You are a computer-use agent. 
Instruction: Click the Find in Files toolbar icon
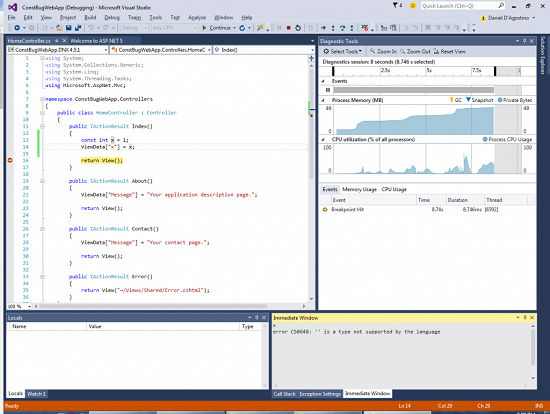(260, 28)
